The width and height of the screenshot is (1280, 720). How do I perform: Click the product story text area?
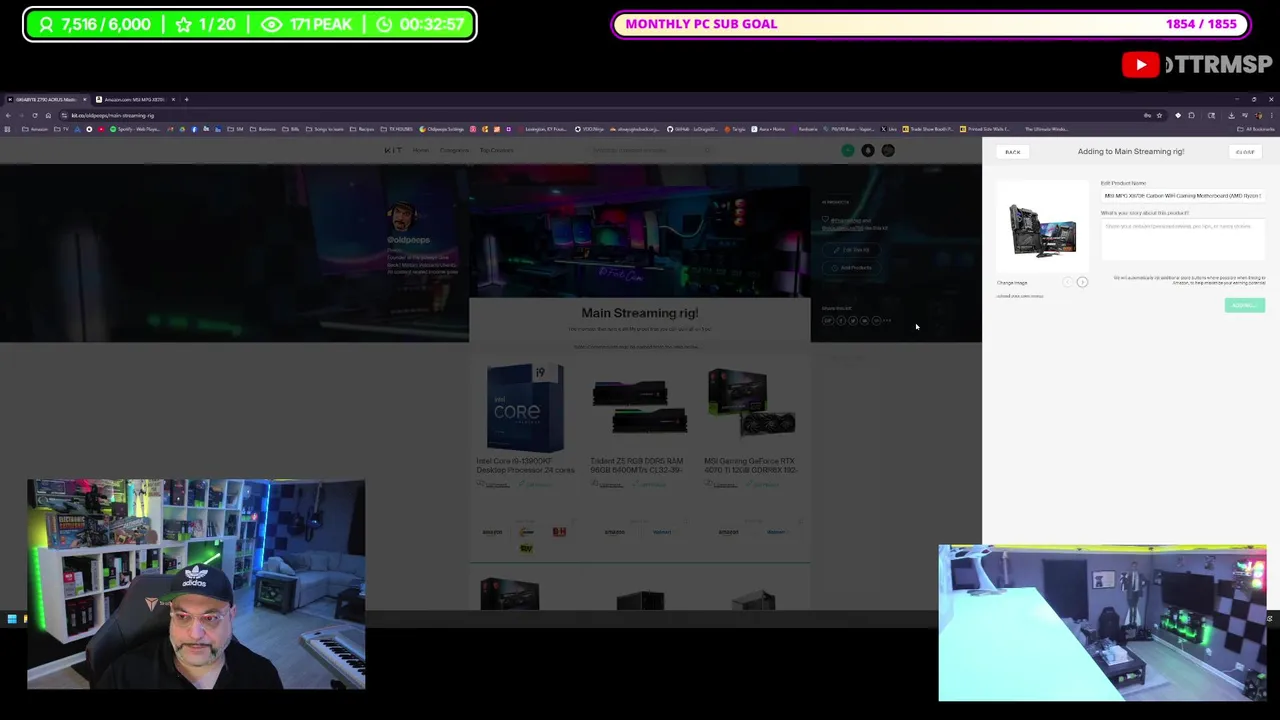[1183, 240]
